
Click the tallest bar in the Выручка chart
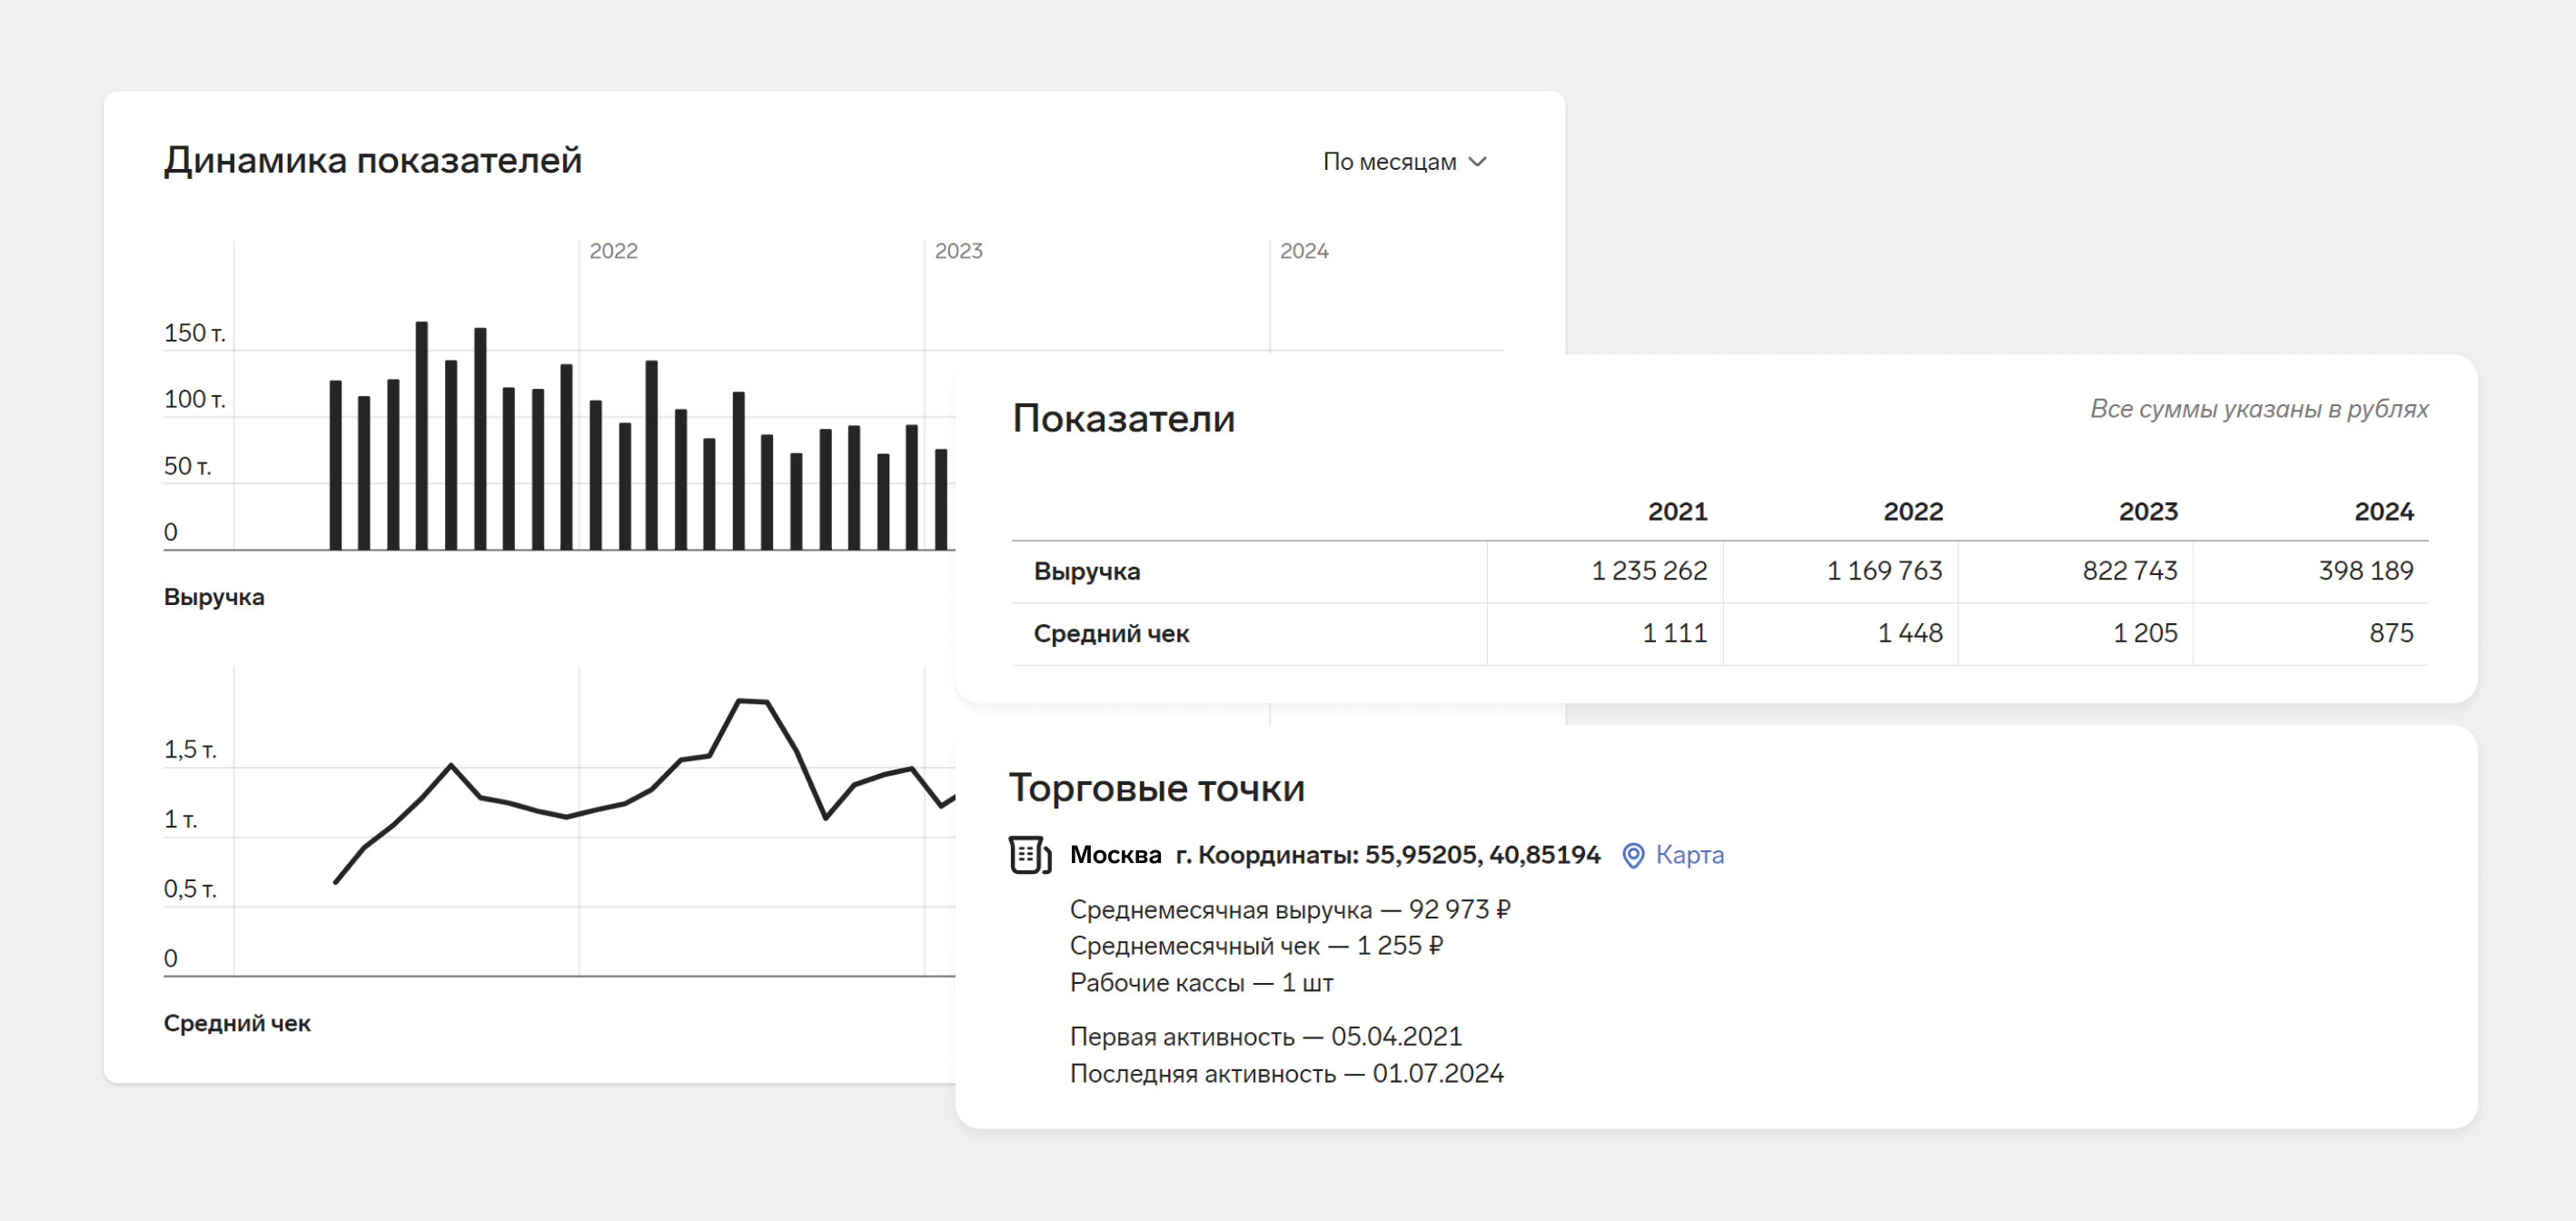pyautogui.click(x=422, y=436)
